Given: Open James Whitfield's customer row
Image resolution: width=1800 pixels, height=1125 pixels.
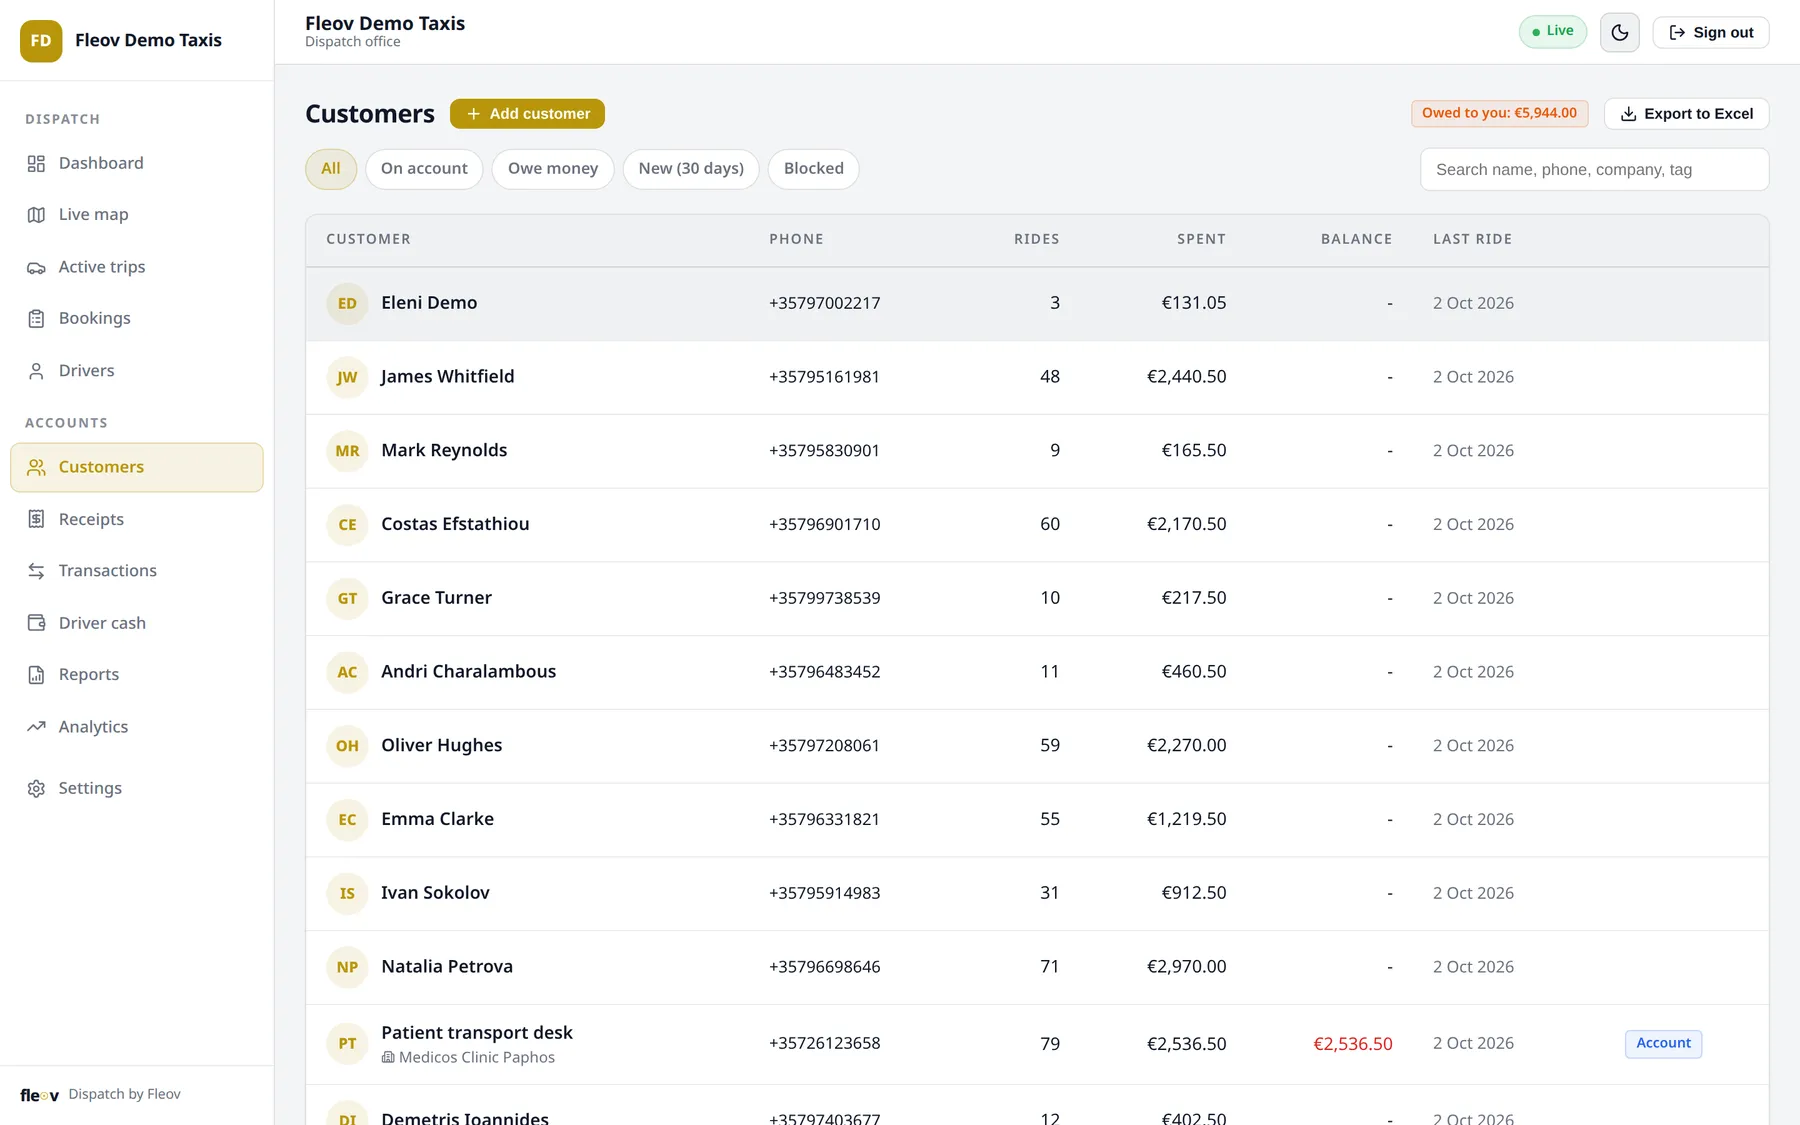Looking at the screenshot, I should [x=1037, y=377].
